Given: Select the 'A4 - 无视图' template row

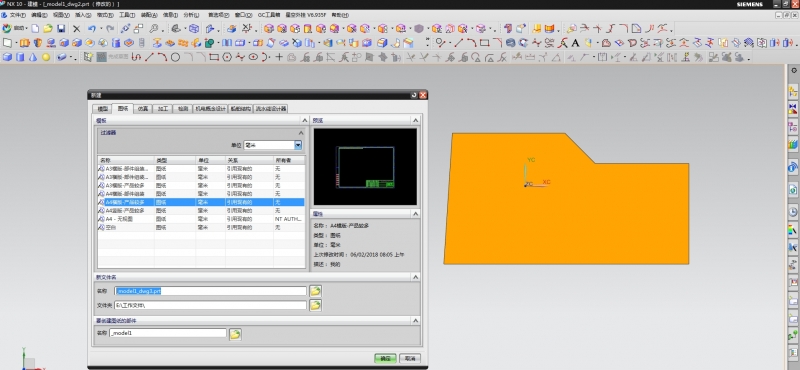Looking at the screenshot, I should 201,219.
